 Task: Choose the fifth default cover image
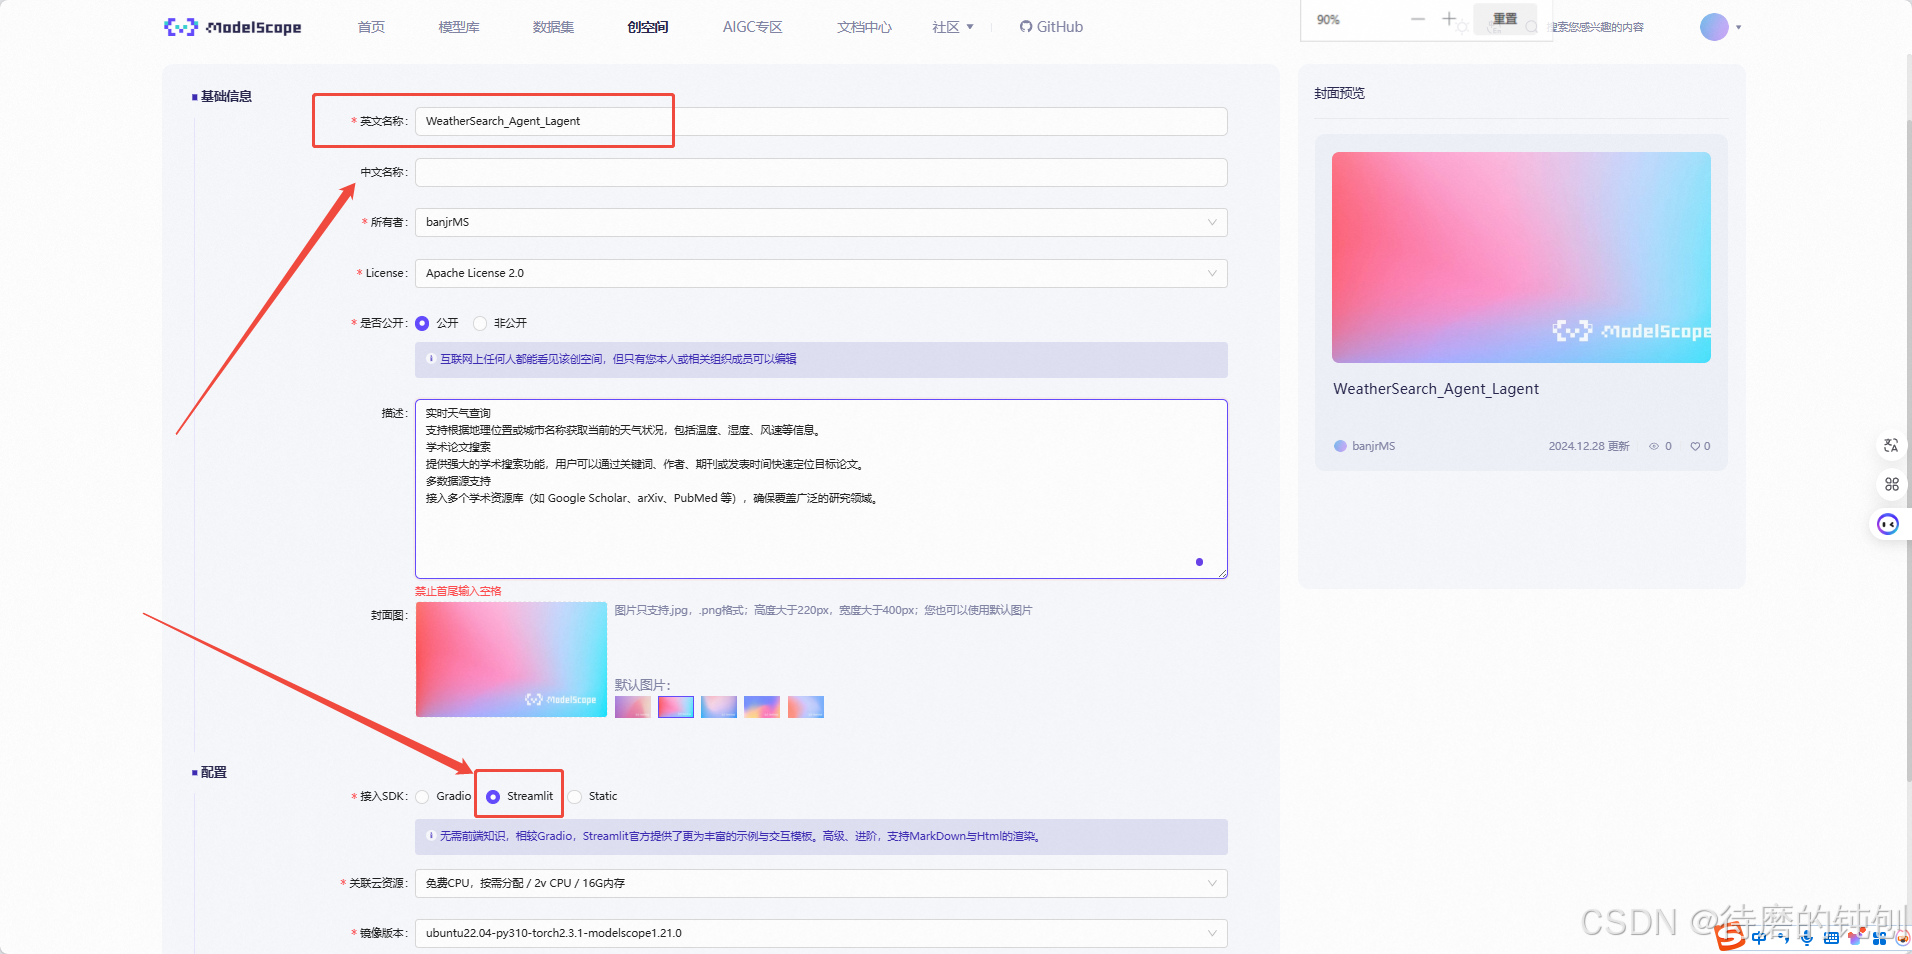[x=806, y=707]
